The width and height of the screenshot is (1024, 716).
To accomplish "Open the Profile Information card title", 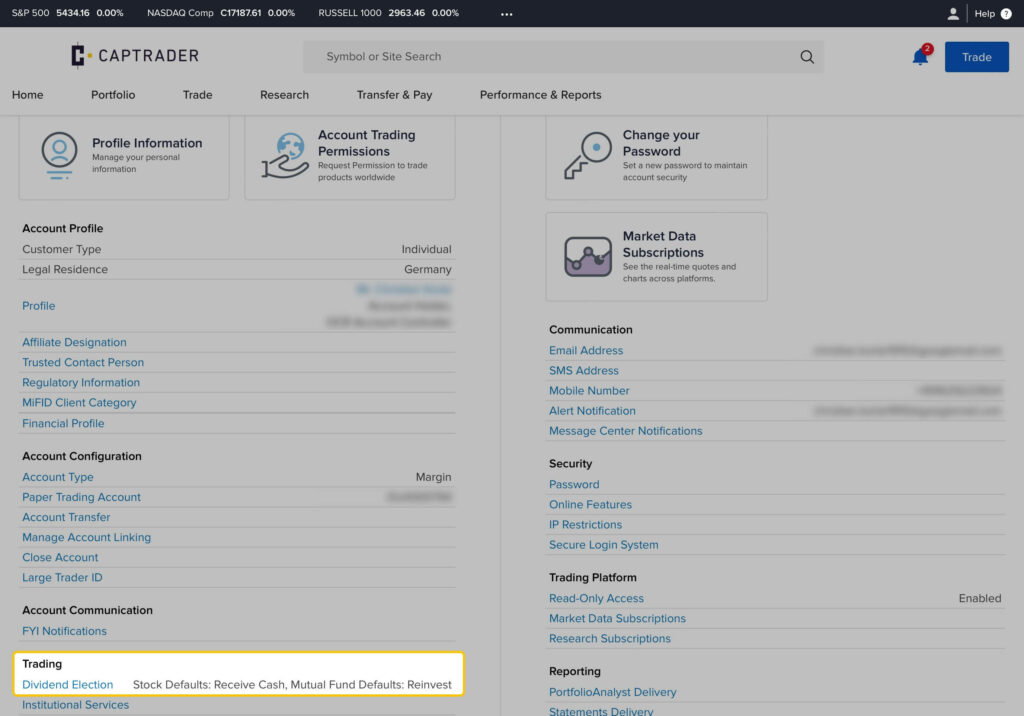I will click(147, 143).
